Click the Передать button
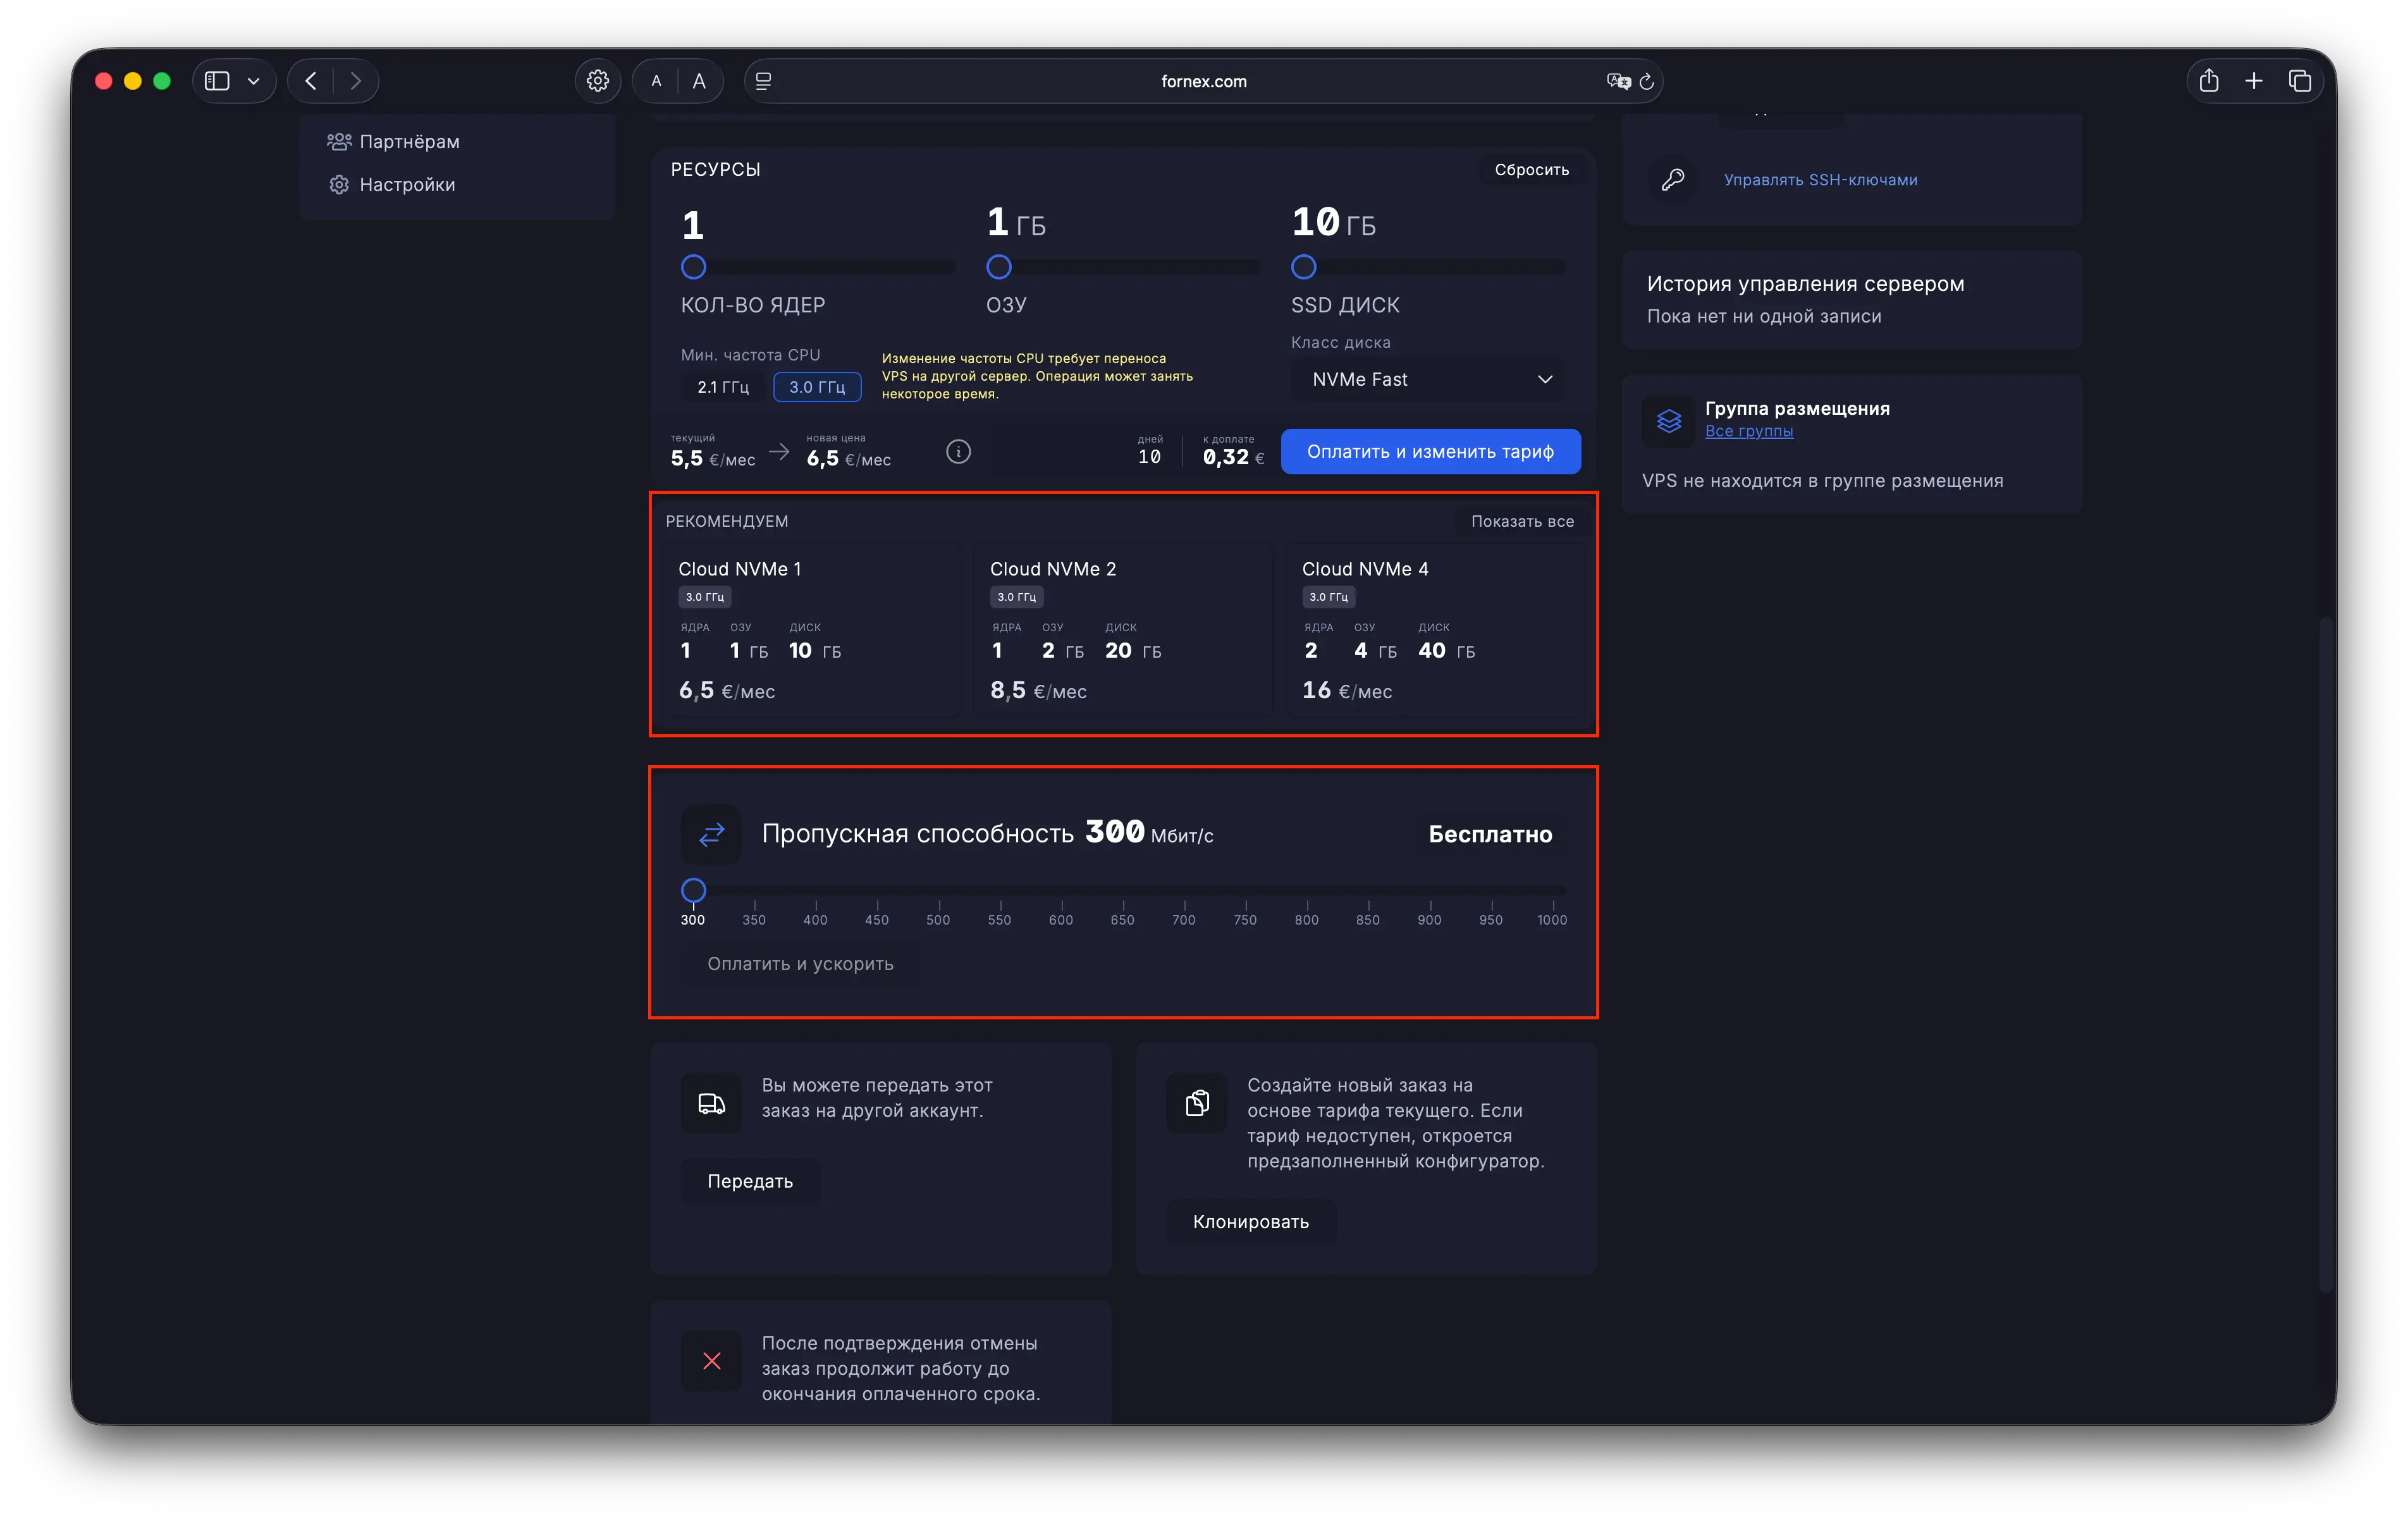Viewport: 2408px width, 1519px height. pyautogui.click(x=750, y=1181)
